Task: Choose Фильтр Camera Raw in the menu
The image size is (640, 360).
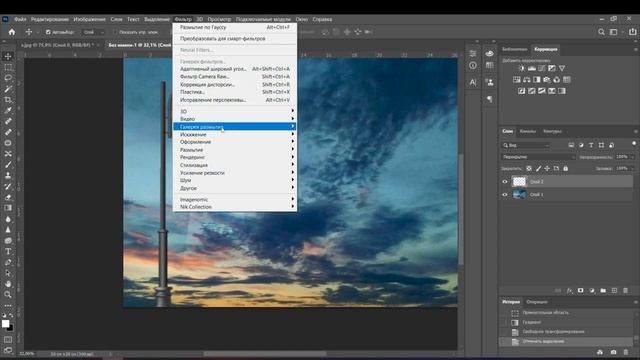Action: pos(235,76)
